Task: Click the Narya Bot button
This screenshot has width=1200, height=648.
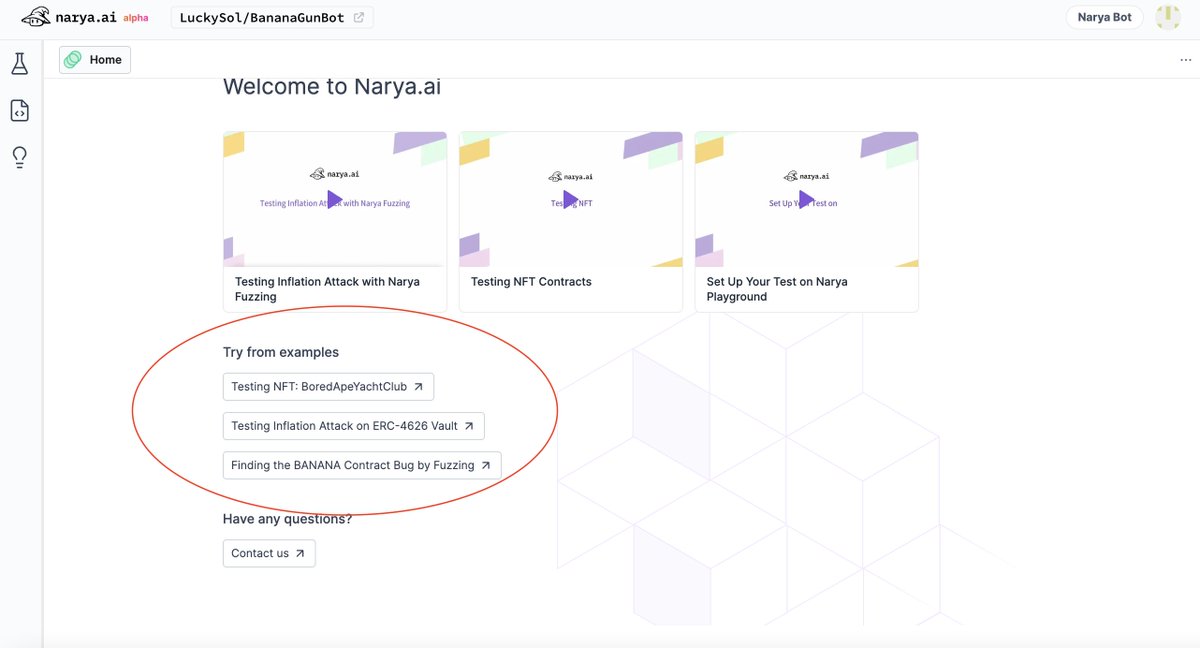Action: pyautogui.click(x=1105, y=17)
